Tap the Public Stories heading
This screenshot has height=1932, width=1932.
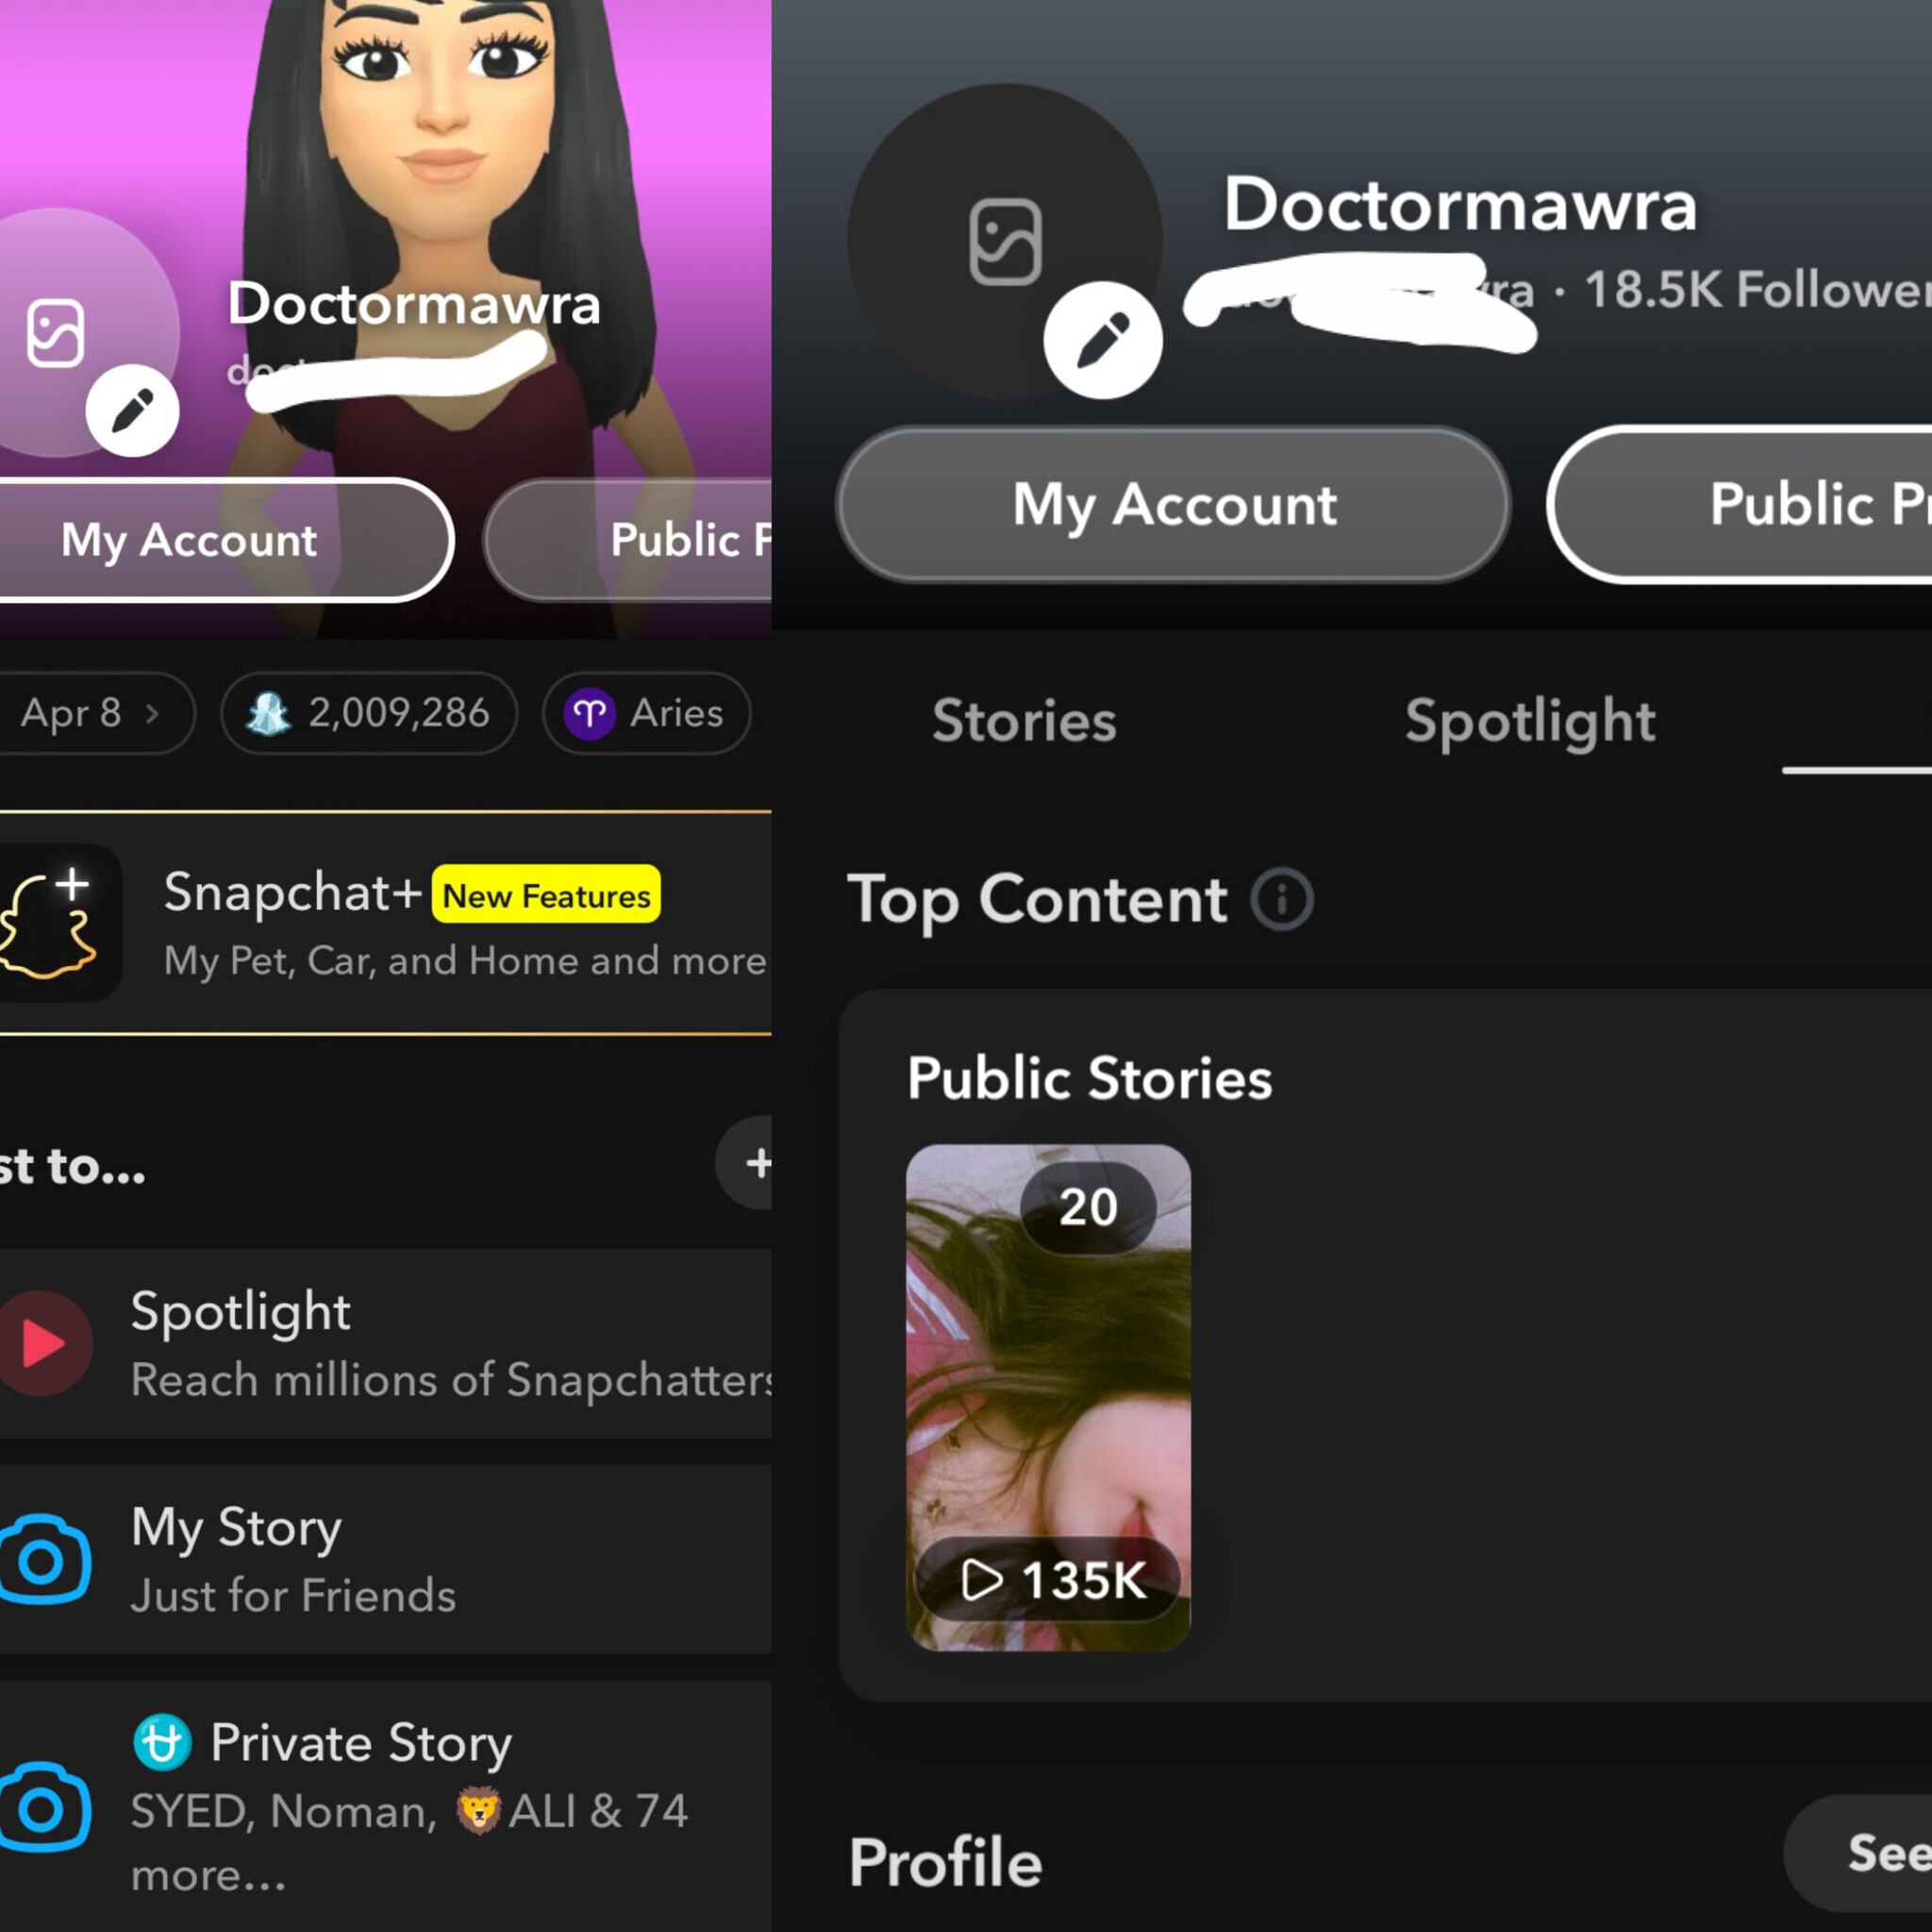pos(1090,1078)
